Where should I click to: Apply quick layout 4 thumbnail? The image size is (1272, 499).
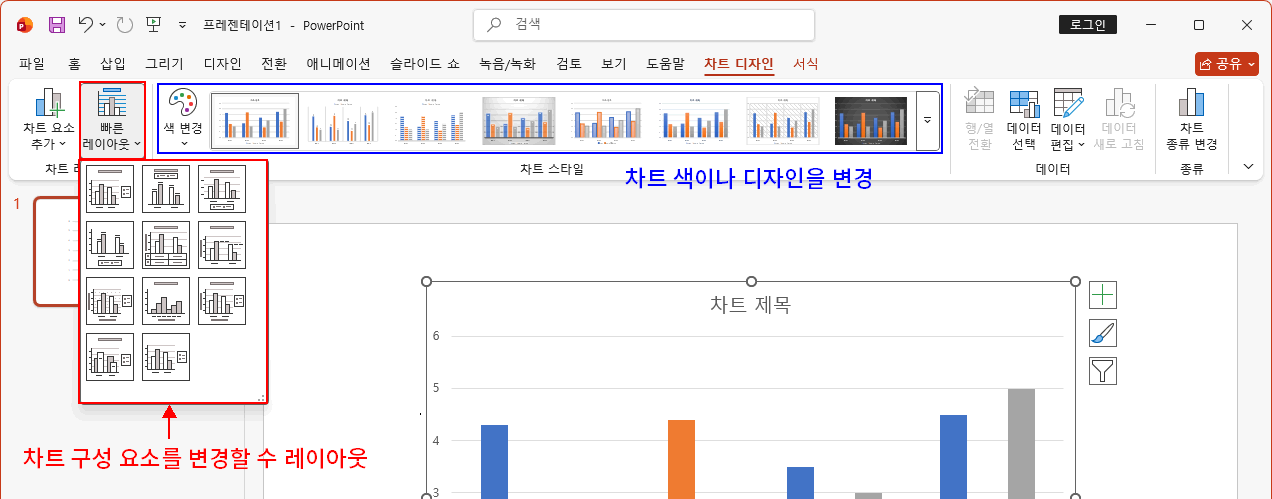(x=110, y=245)
